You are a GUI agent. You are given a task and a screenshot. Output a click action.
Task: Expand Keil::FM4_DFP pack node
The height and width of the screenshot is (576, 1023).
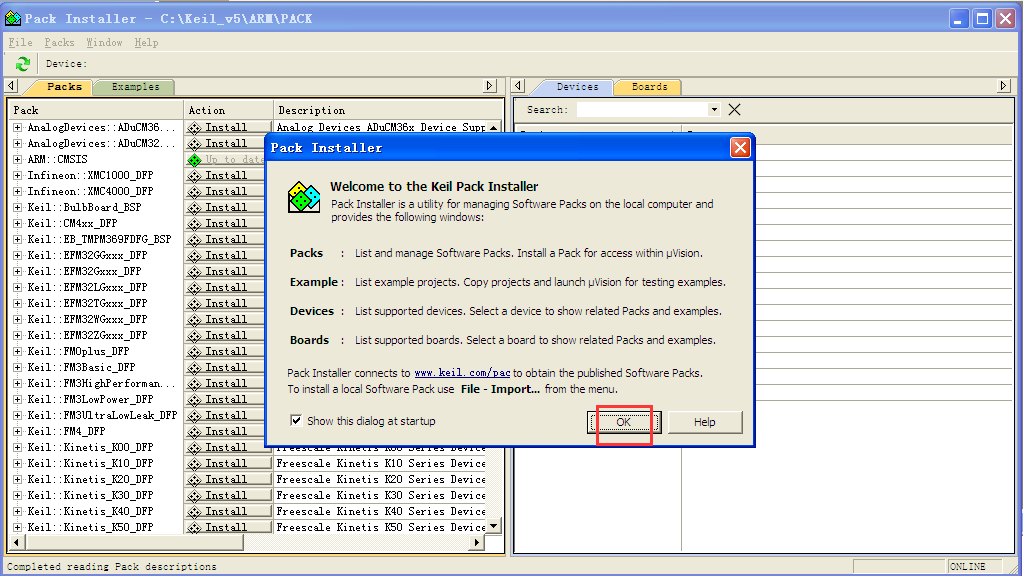click(x=18, y=432)
